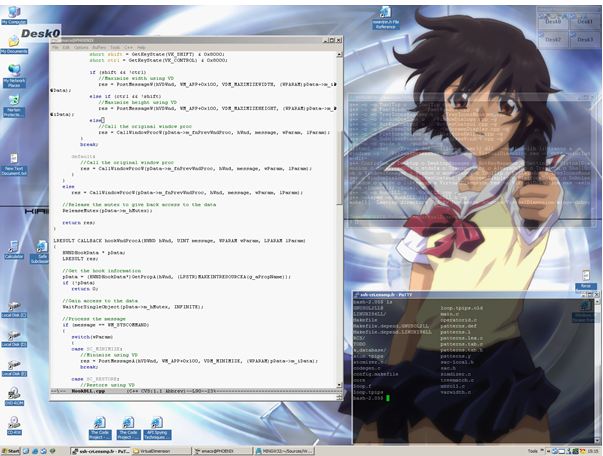This screenshot has height=456, width=603.
Task: Click the Start button on taskbar
Action: (10, 451)
